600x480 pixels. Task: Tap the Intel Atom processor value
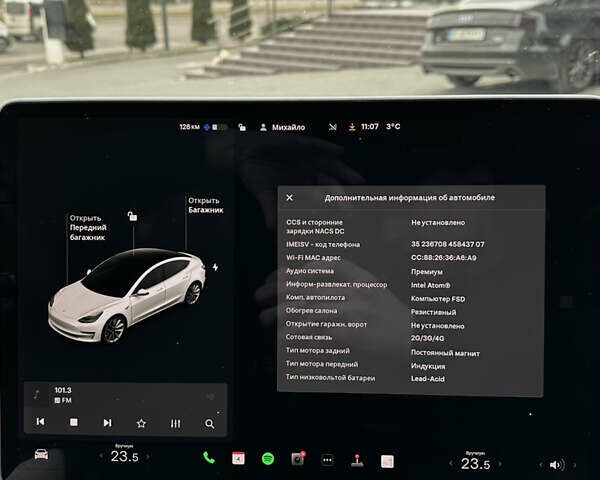[x=430, y=285]
